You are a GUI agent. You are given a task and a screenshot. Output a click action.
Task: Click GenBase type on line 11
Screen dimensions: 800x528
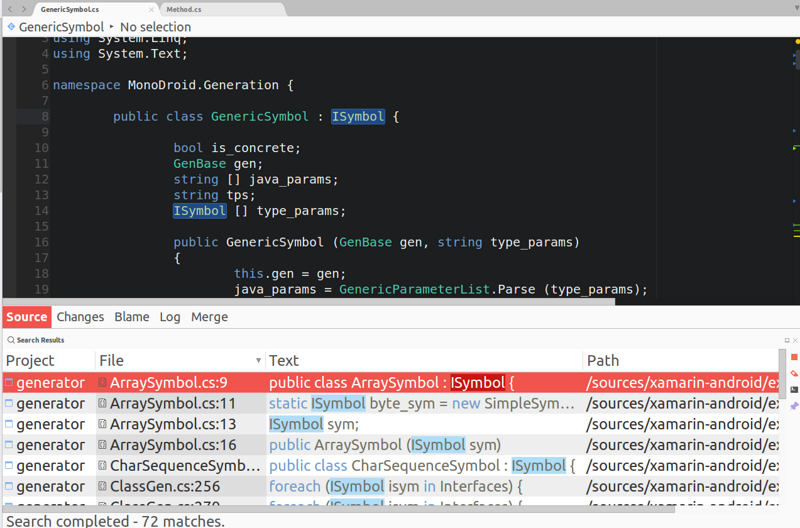199,164
